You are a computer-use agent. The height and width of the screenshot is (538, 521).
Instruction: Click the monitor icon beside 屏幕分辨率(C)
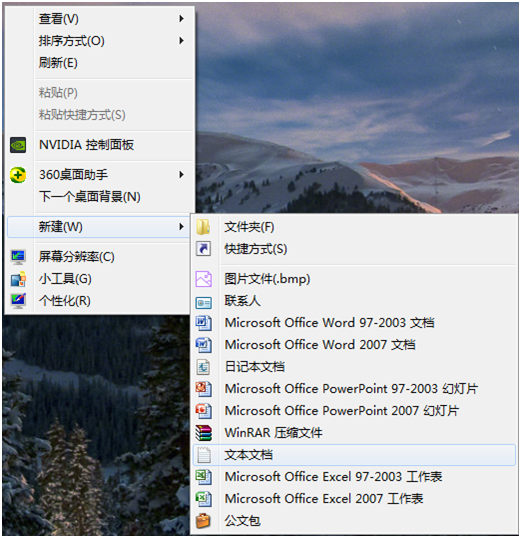click(x=18, y=257)
